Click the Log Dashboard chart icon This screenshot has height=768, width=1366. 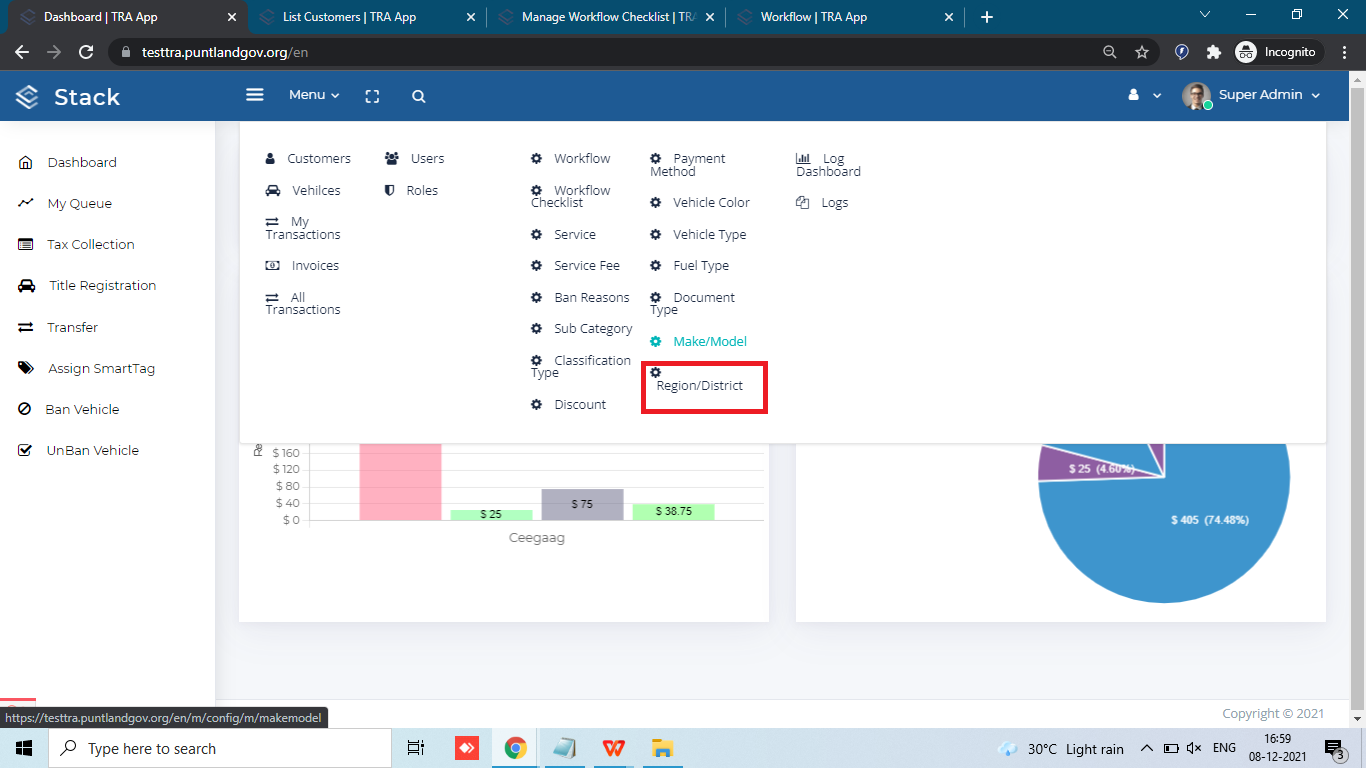(803, 158)
